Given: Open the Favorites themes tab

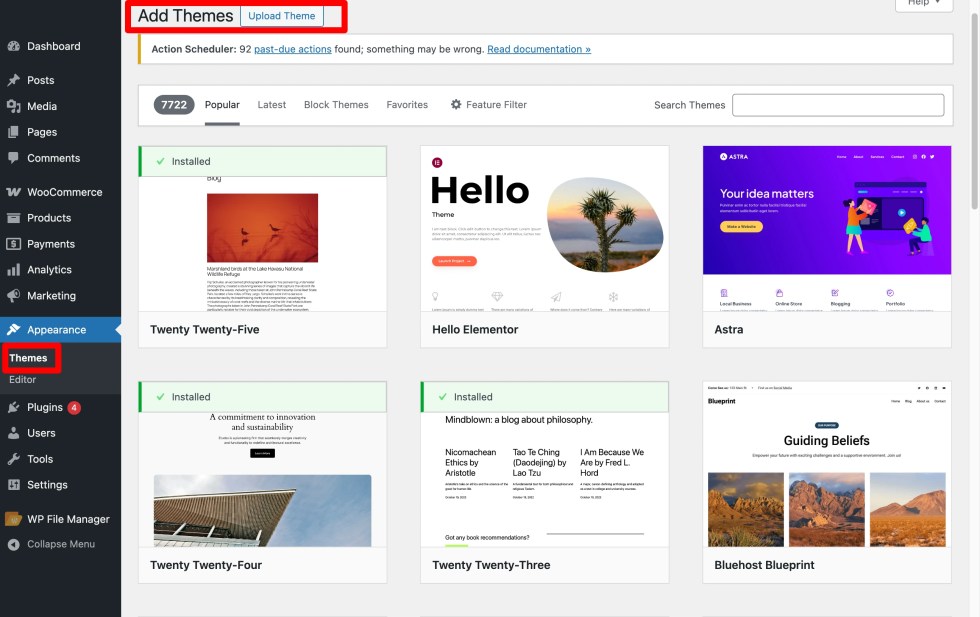Looking at the screenshot, I should [407, 105].
